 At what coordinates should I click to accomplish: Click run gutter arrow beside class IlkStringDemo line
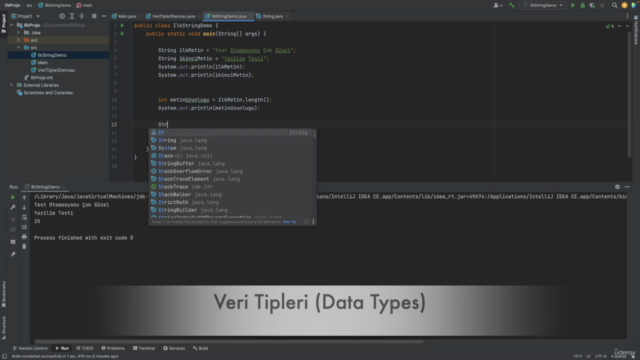click(x=122, y=25)
